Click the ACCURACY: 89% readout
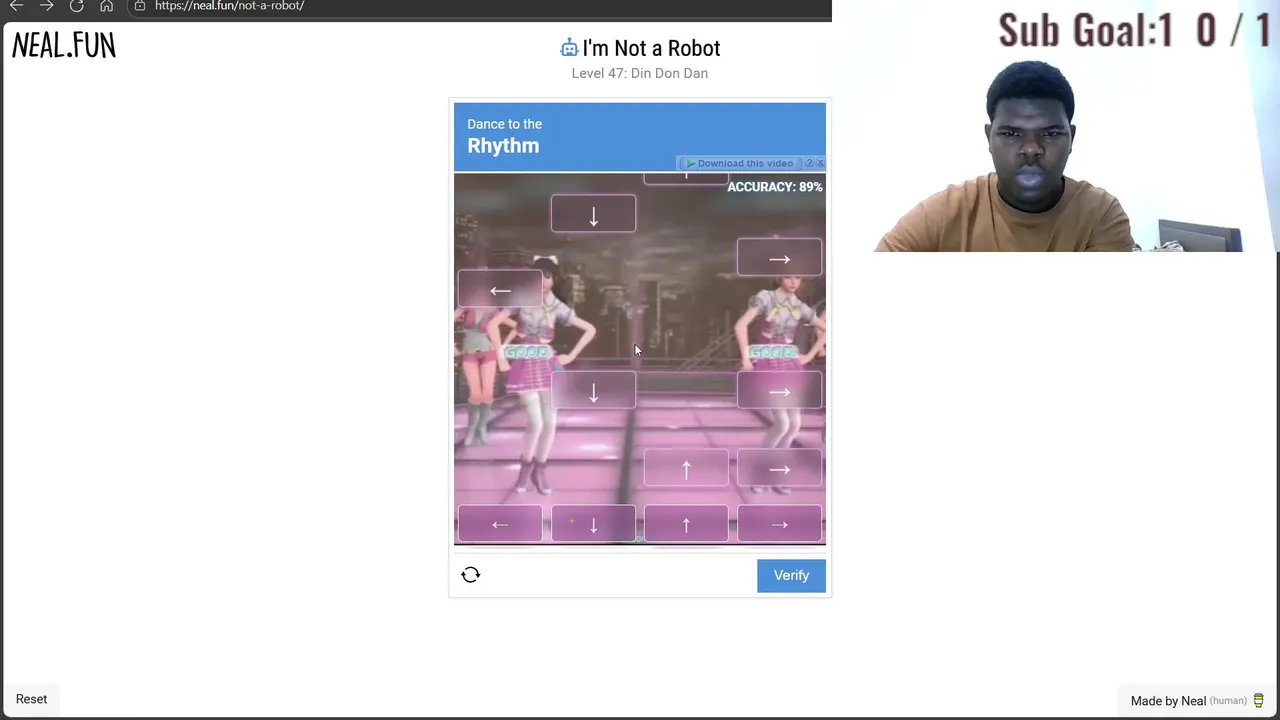This screenshot has width=1280, height=720. tap(775, 187)
